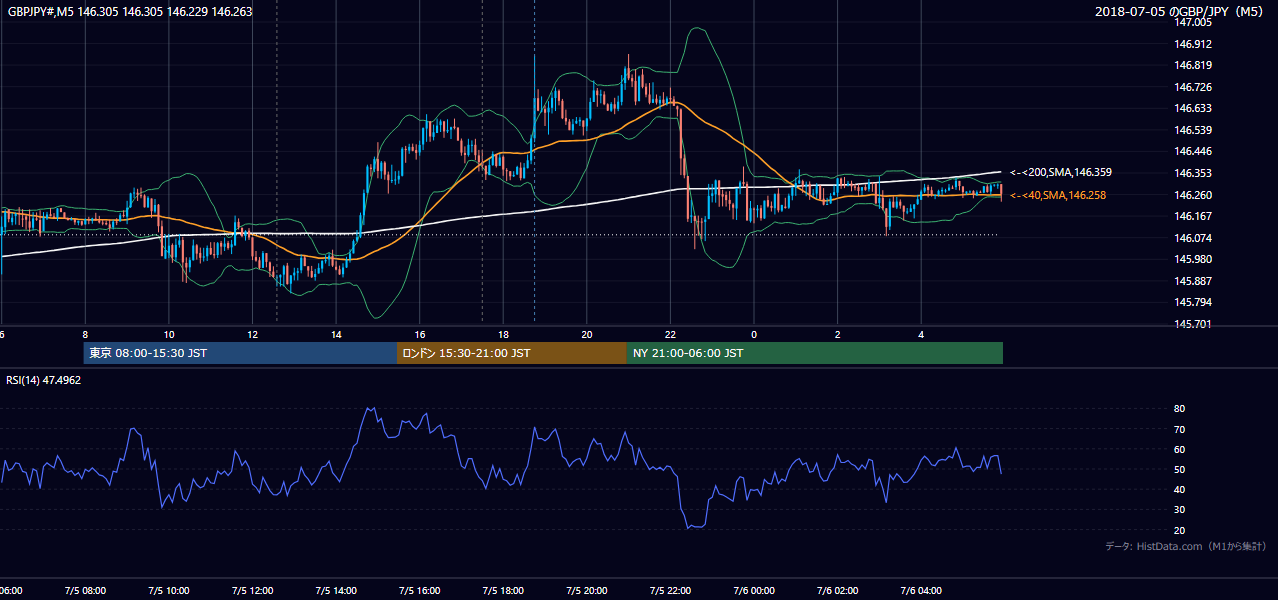Click price axis value 146.726
Screen dimensions: 1278x600
(1194, 87)
